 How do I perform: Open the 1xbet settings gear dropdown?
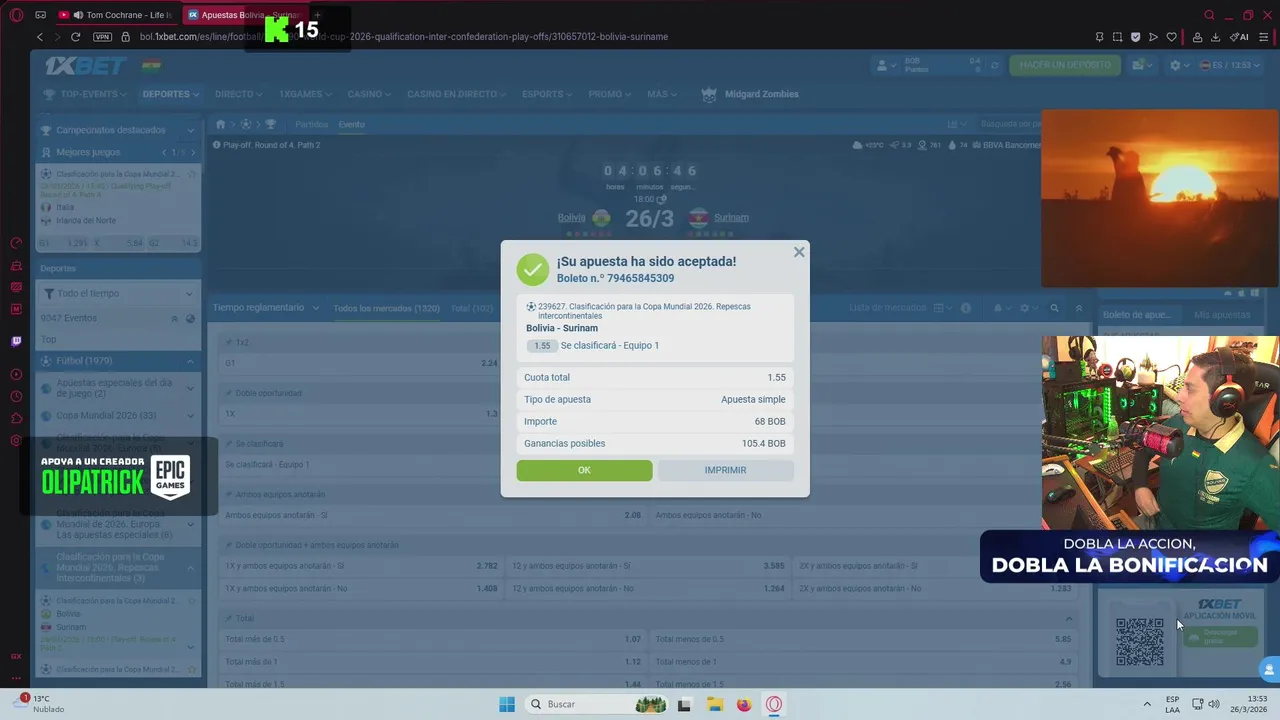[x=1179, y=65]
